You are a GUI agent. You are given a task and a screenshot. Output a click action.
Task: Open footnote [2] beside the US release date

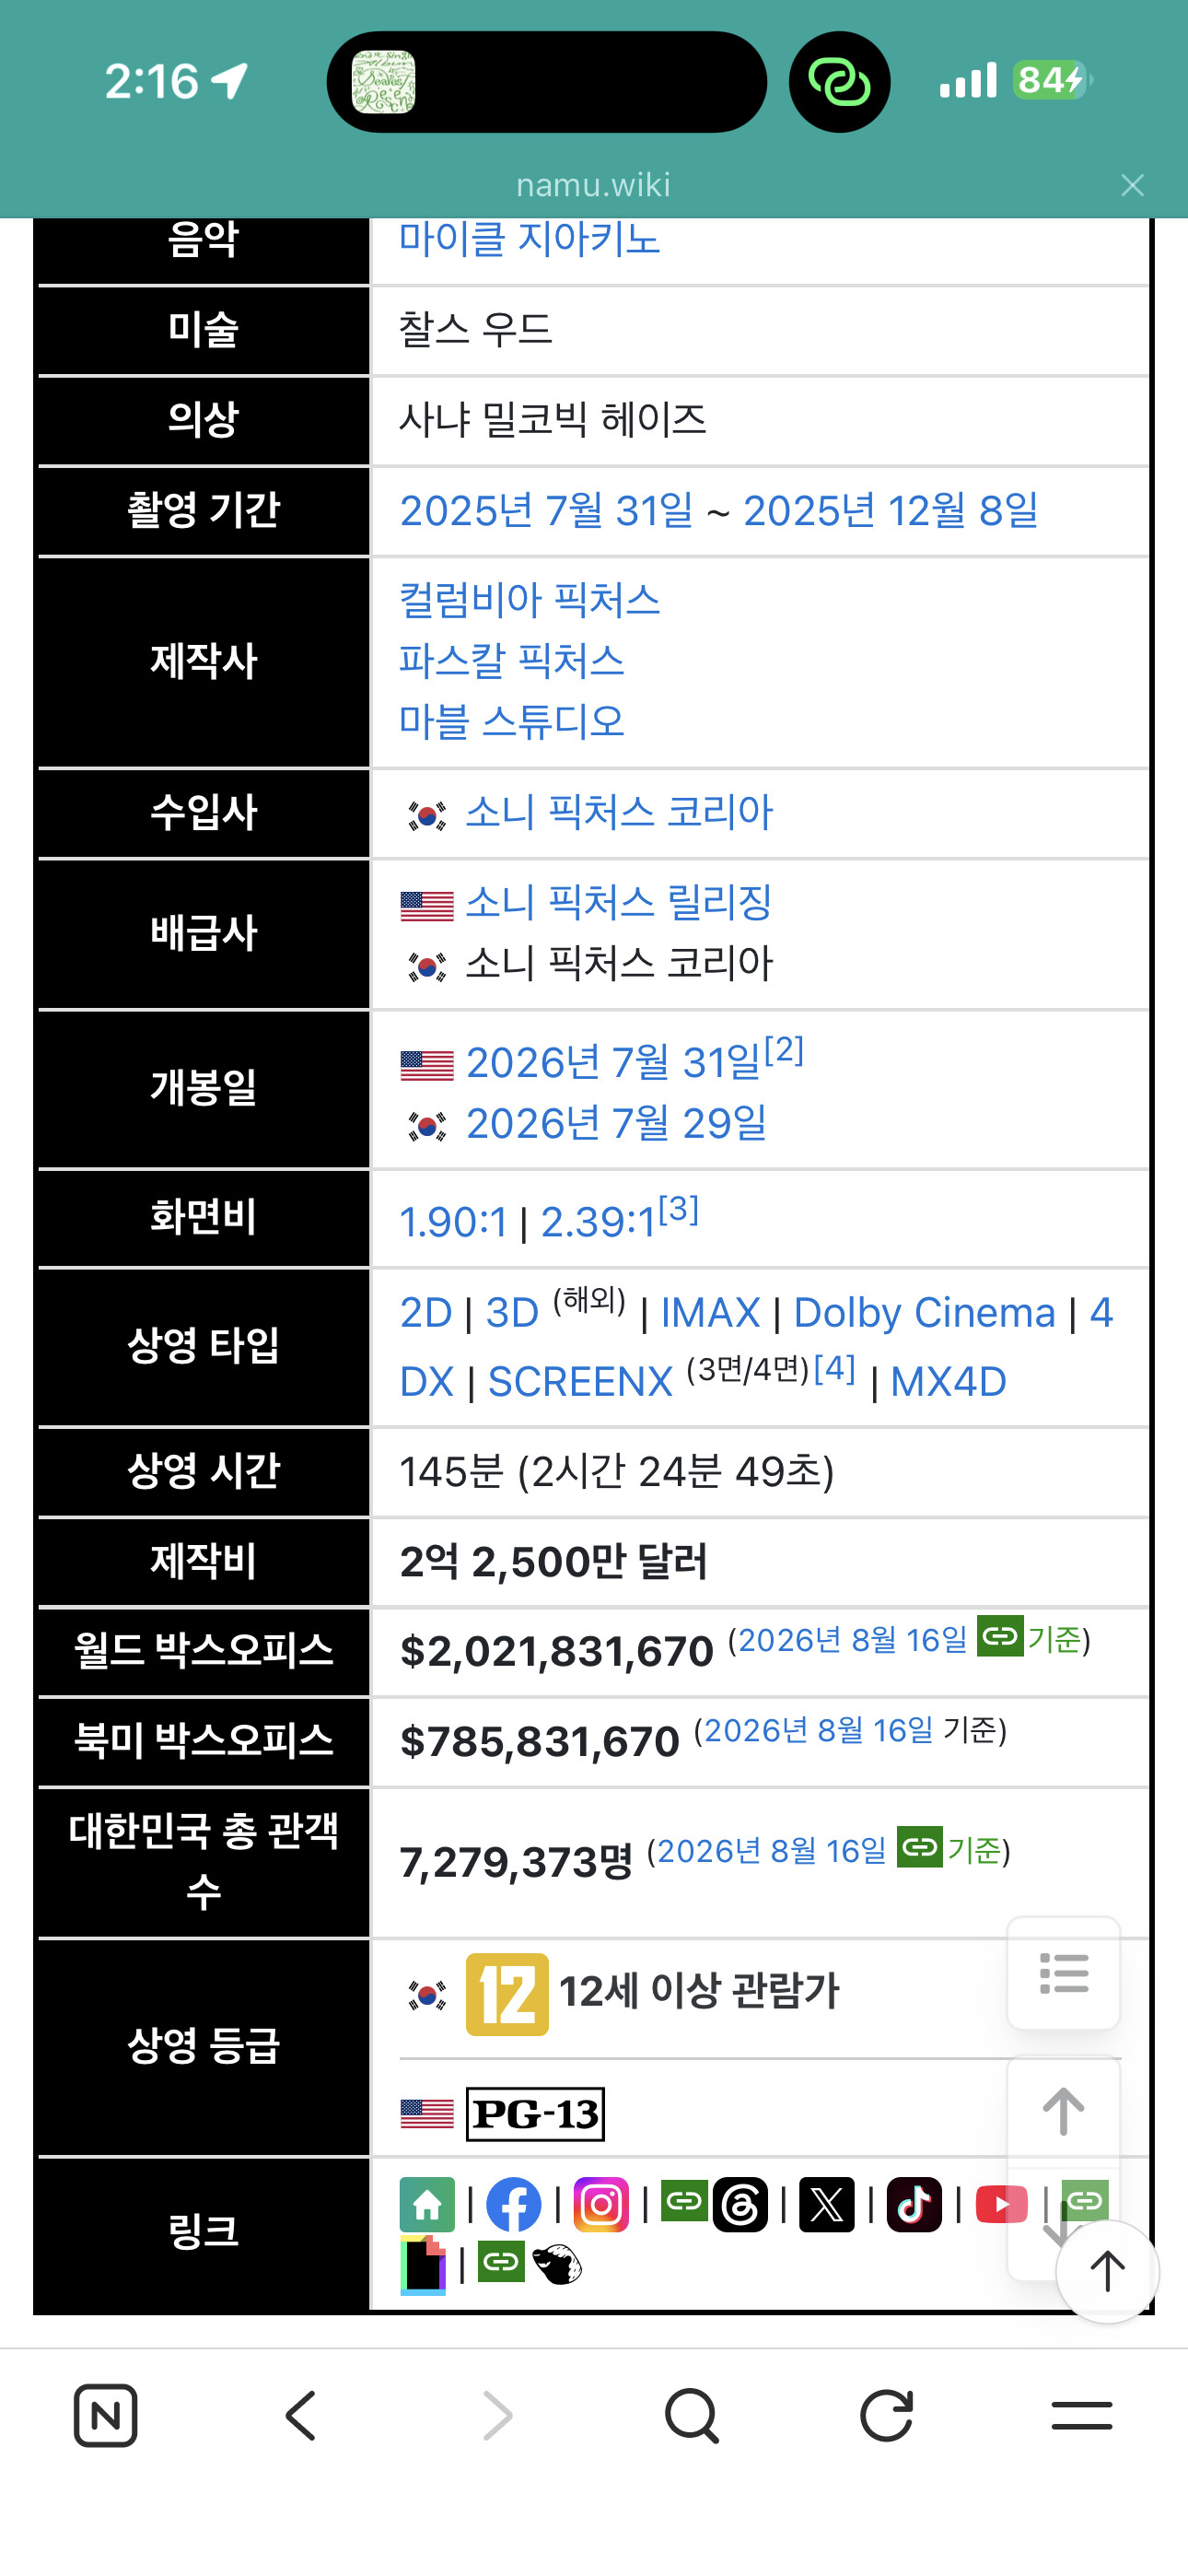[784, 1050]
